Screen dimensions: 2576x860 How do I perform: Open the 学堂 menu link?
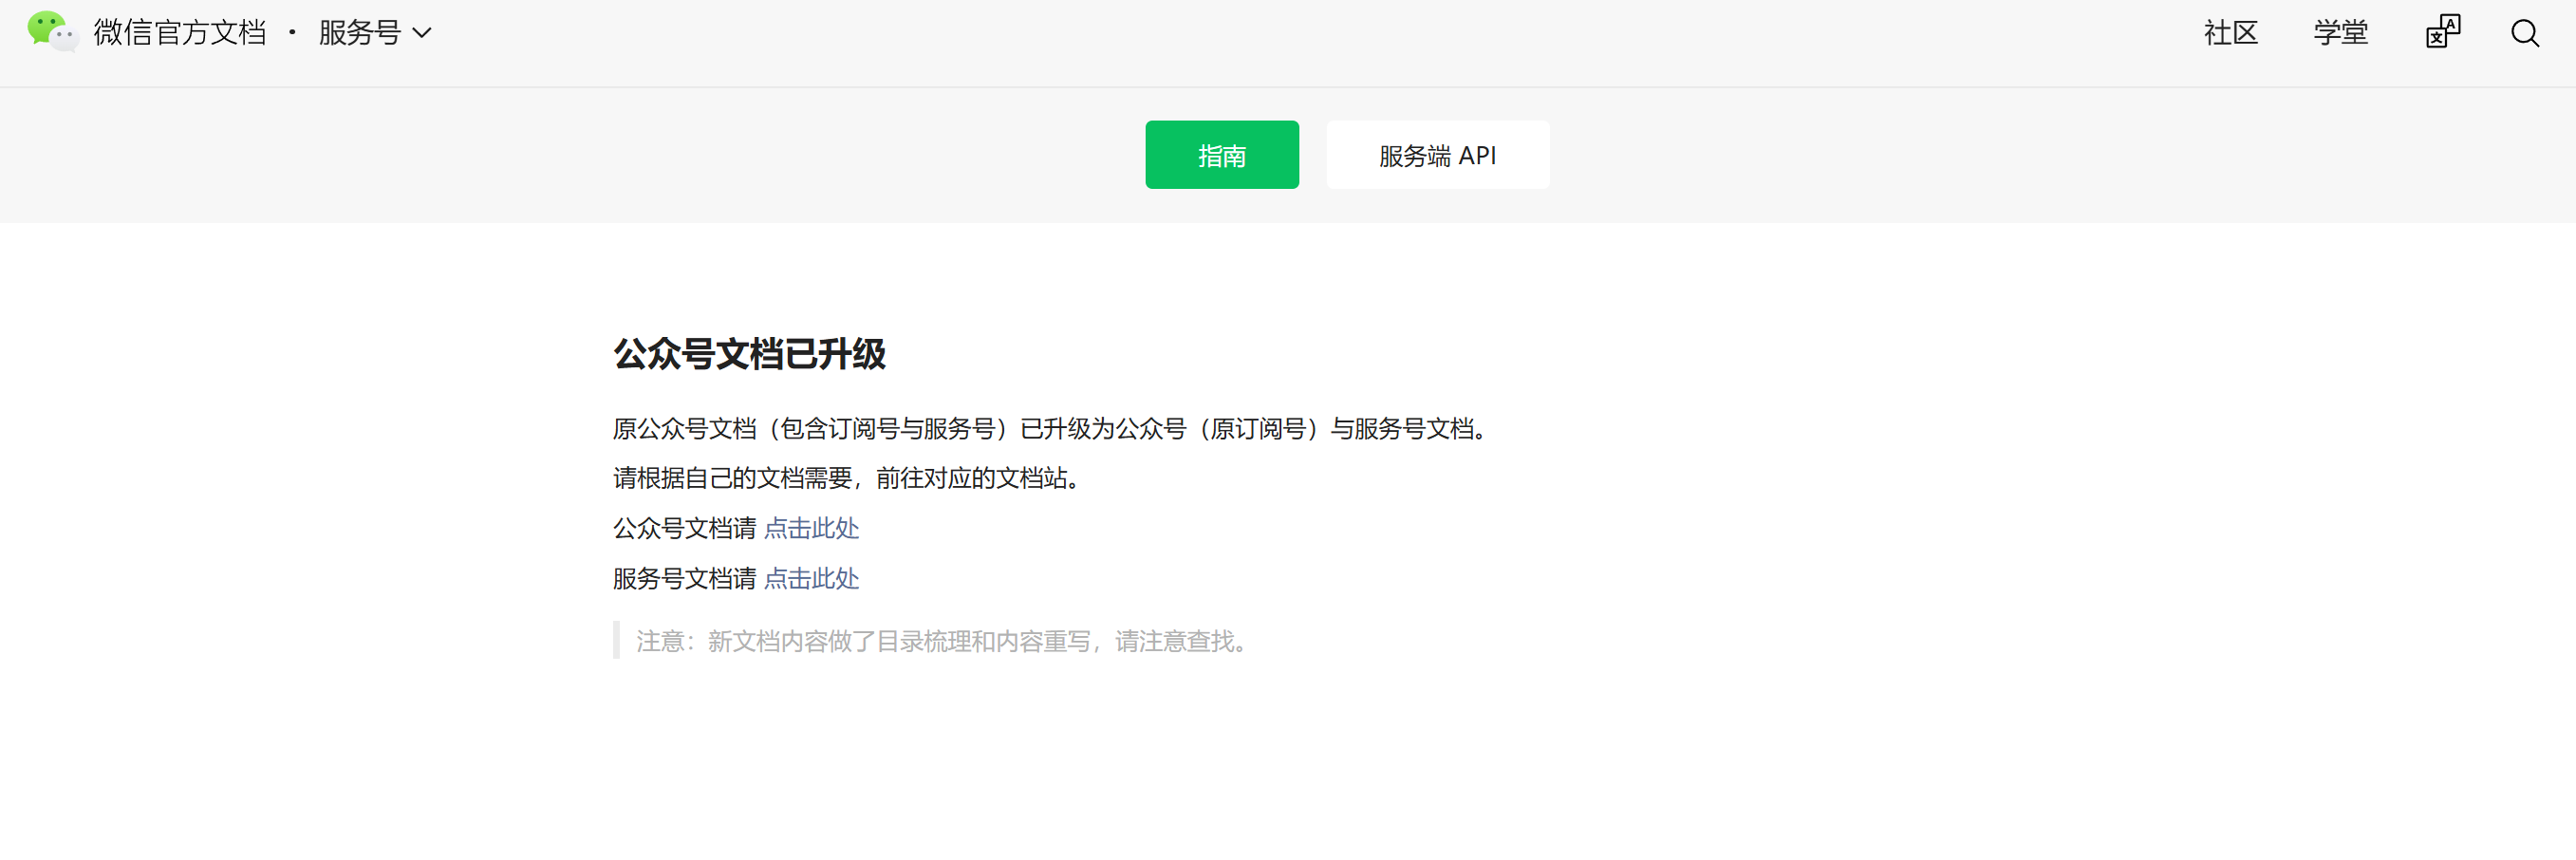(2340, 33)
